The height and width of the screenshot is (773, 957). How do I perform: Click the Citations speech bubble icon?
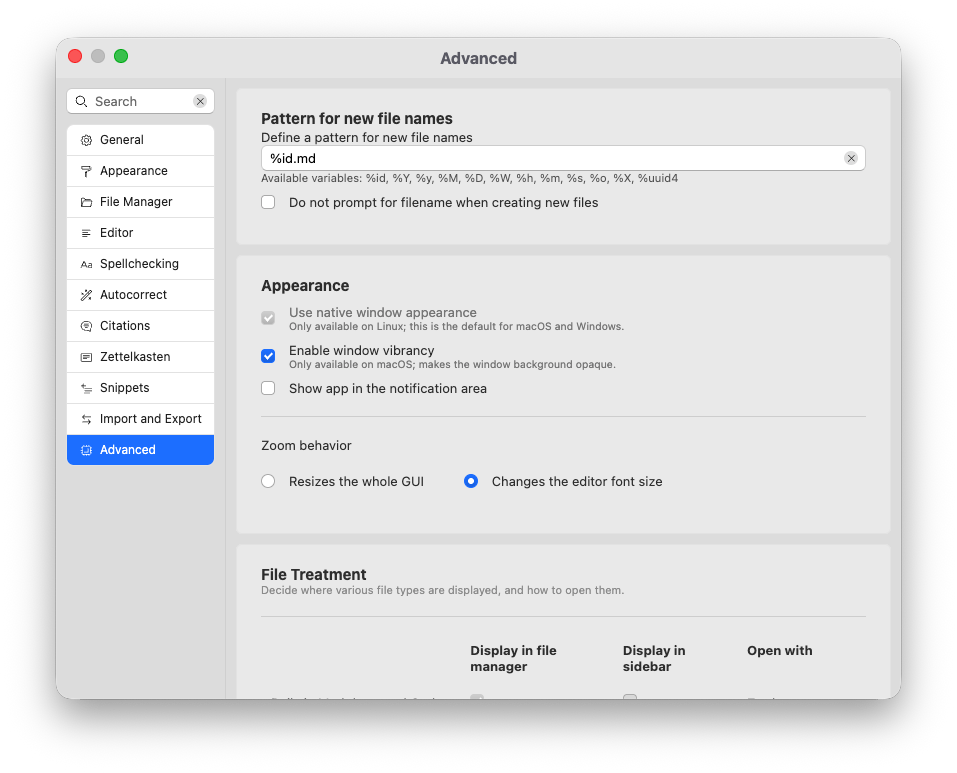86,326
